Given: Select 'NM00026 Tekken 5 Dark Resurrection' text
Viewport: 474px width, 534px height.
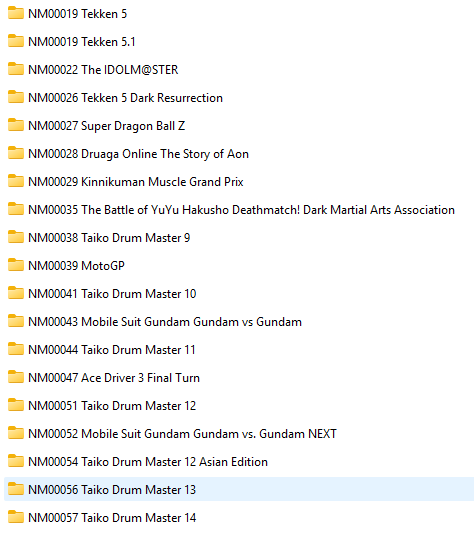Looking at the screenshot, I should click(x=125, y=98).
